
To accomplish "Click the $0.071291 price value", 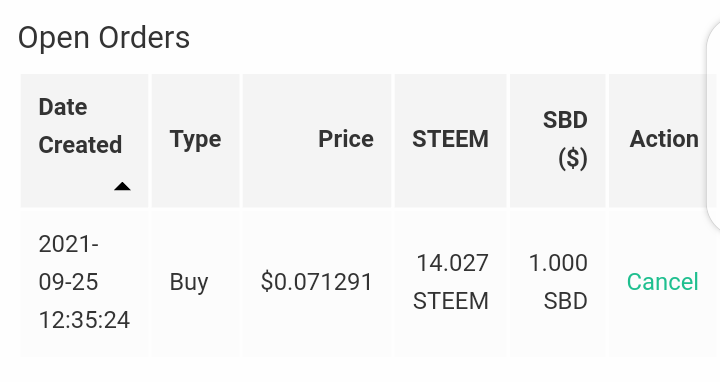I will tap(316, 281).
